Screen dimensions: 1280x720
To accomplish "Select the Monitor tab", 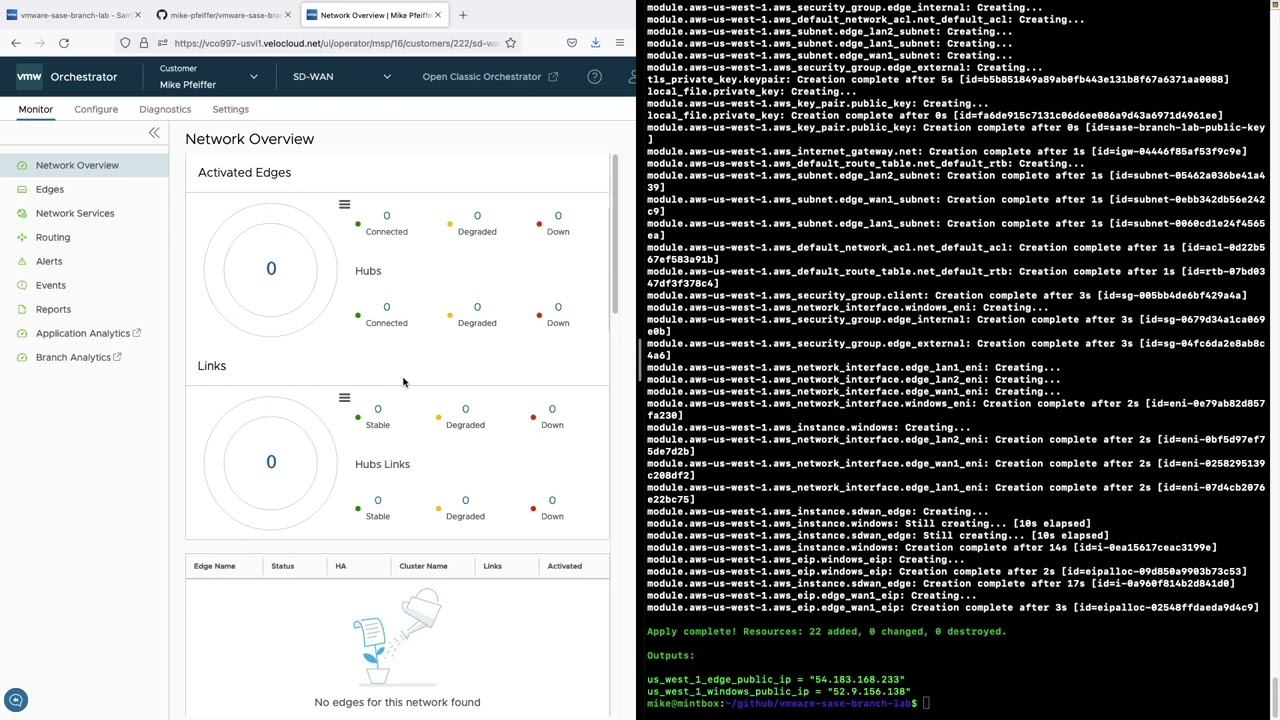I will tap(35, 109).
